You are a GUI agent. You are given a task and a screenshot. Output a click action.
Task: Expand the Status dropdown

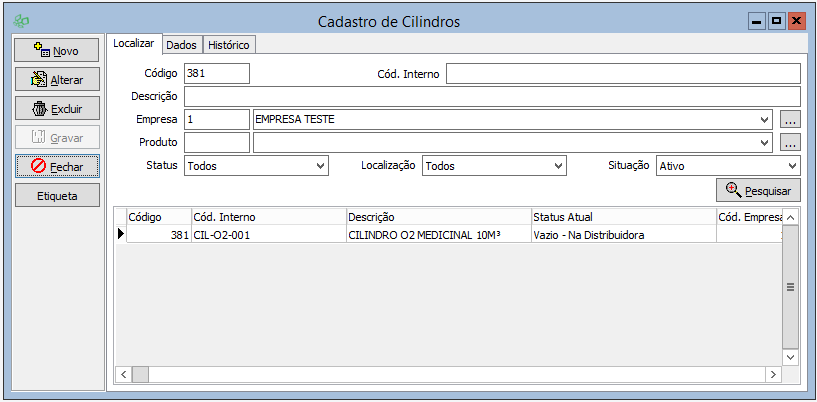pos(320,166)
